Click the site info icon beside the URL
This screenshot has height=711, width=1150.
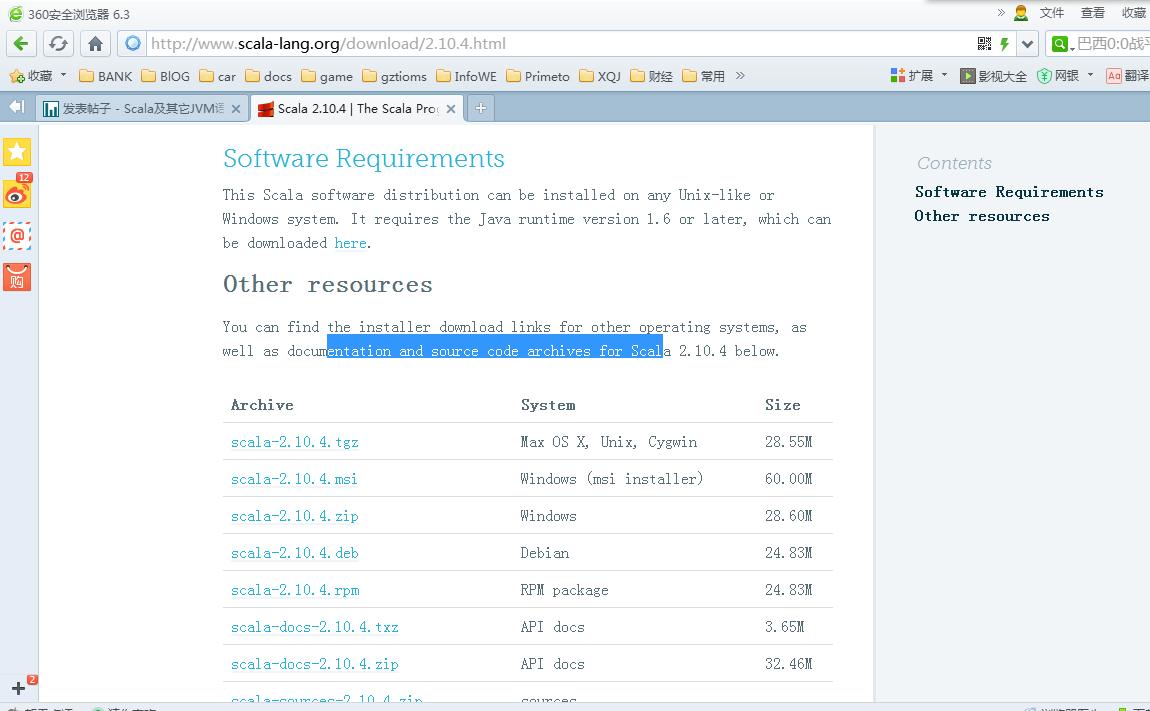133,44
